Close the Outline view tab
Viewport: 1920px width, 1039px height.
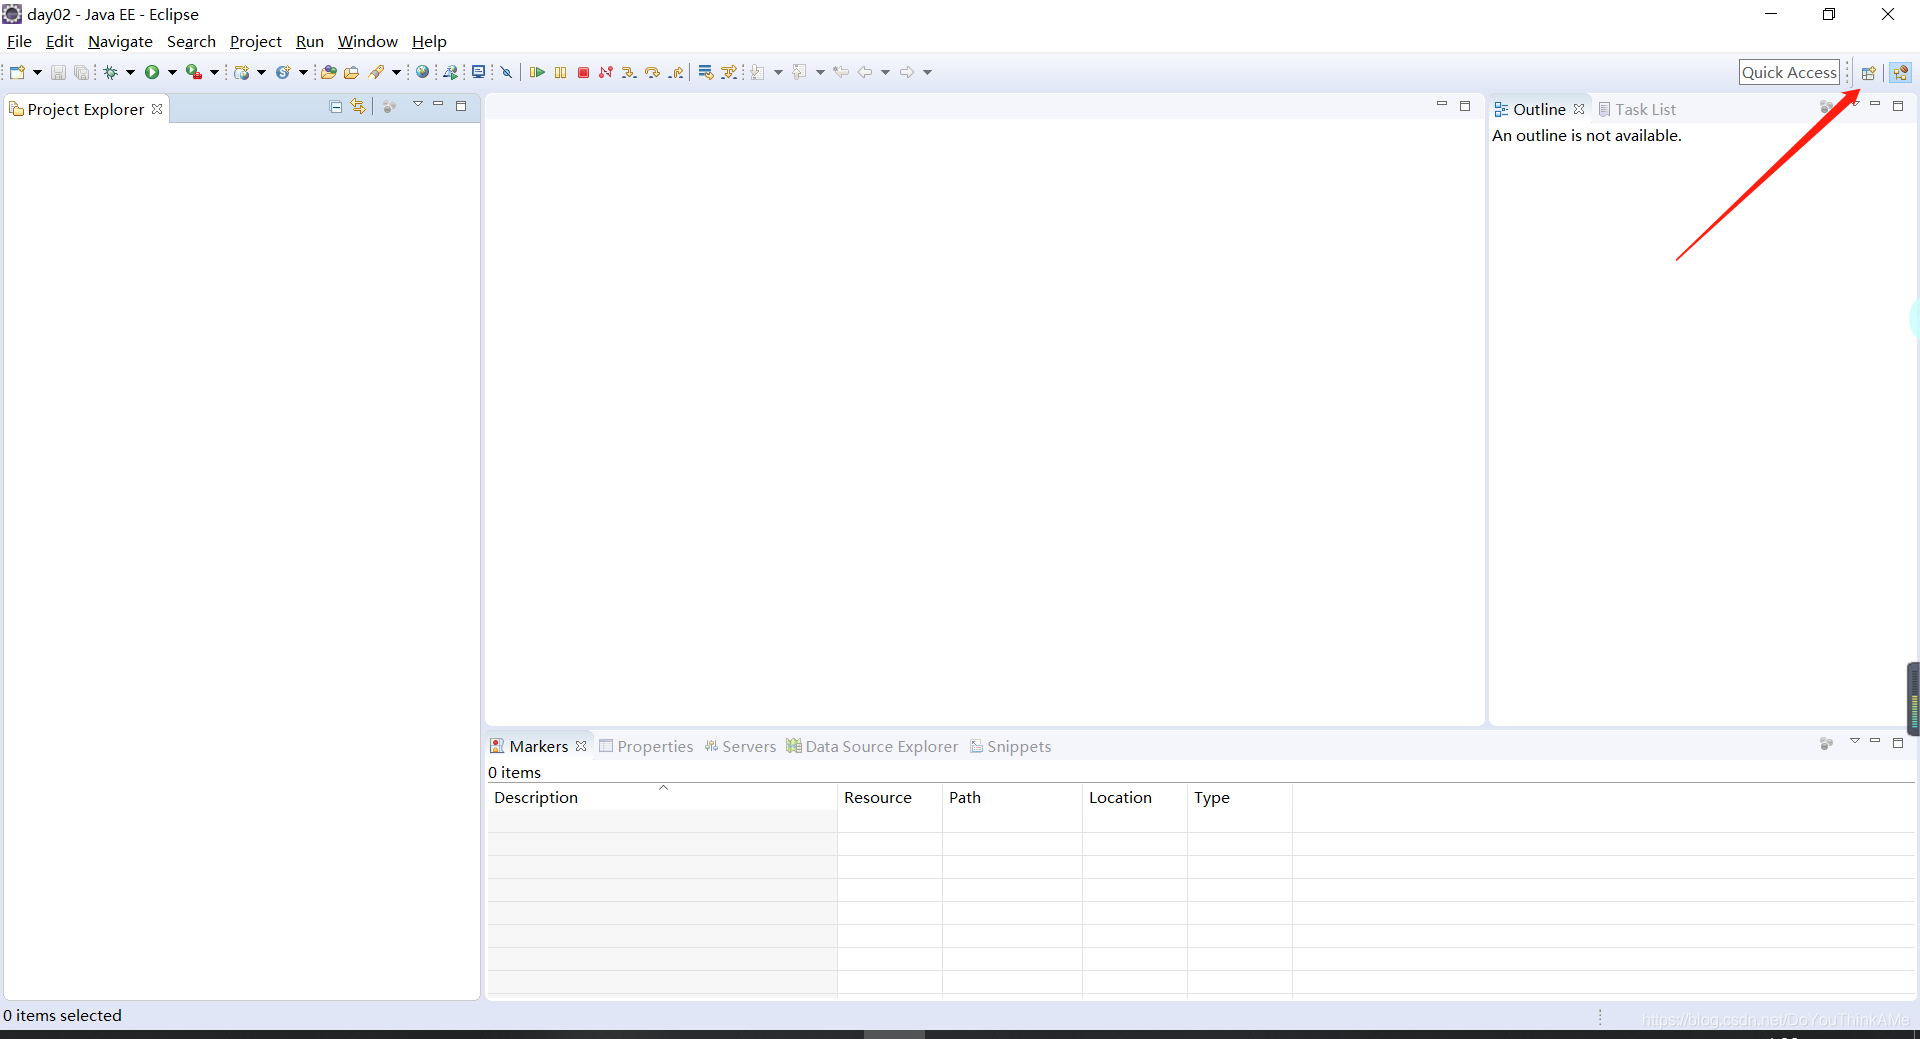pyautogui.click(x=1579, y=109)
